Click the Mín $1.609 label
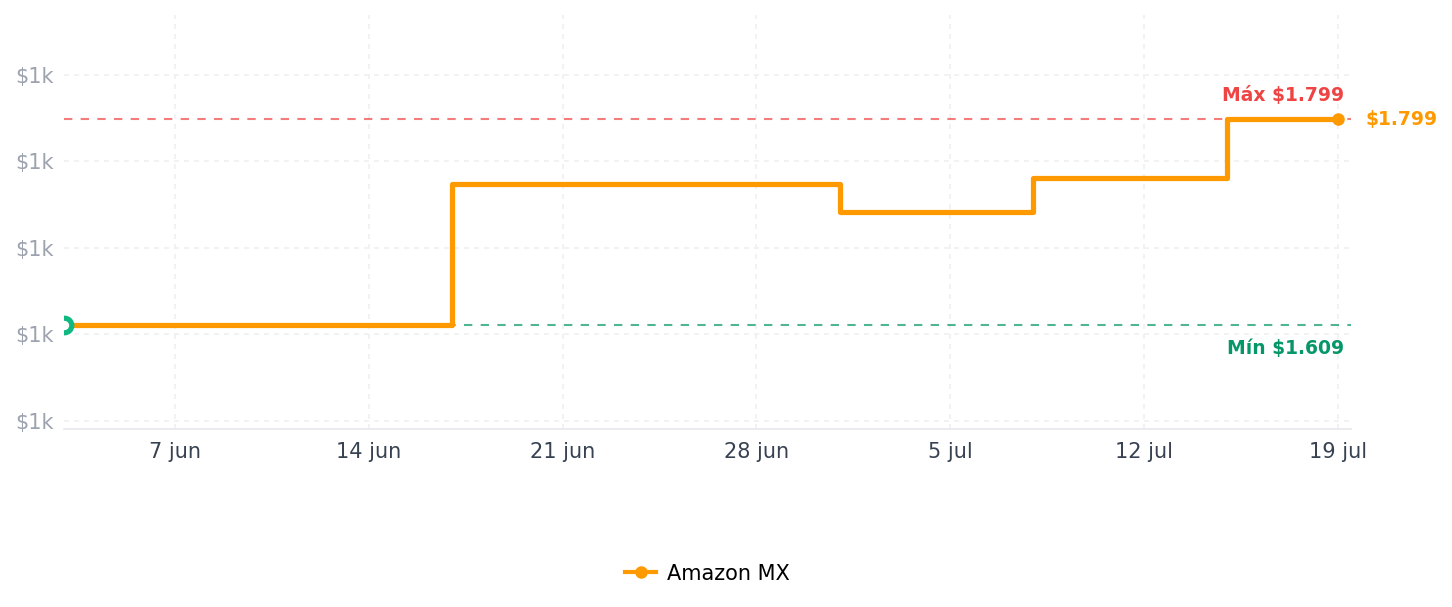This screenshot has width=1452, height=607. [1285, 348]
